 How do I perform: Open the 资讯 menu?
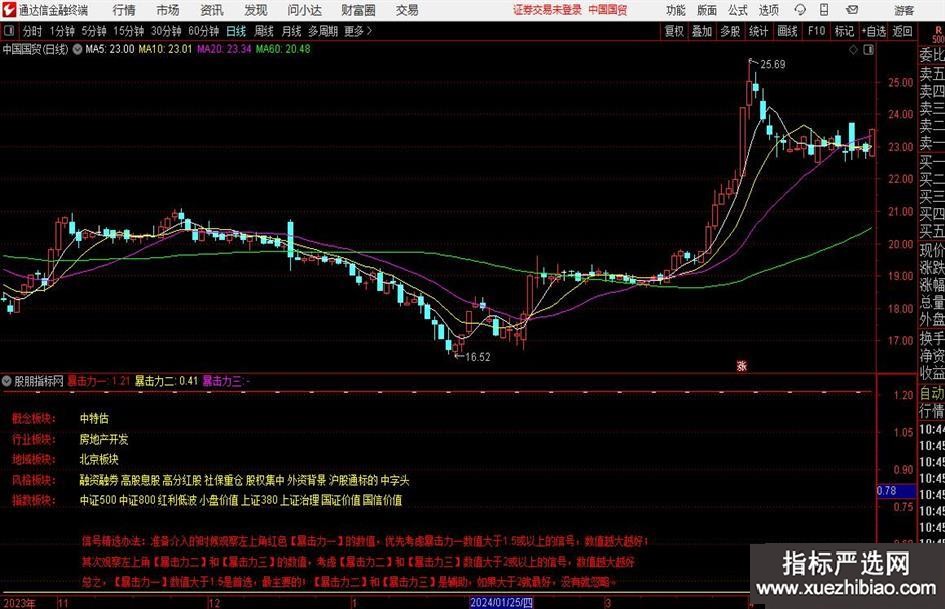pos(212,10)
